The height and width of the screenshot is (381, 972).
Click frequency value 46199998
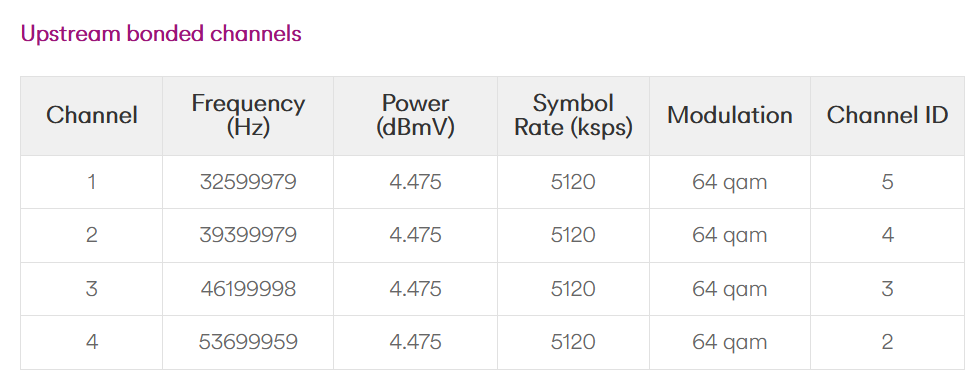248,289
